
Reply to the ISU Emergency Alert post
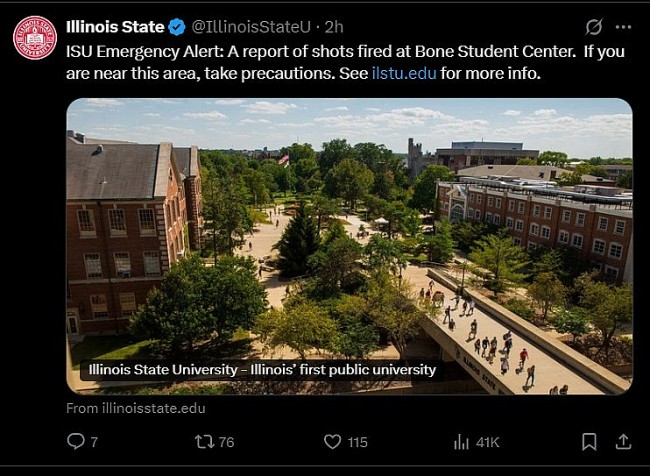point(76,441)
